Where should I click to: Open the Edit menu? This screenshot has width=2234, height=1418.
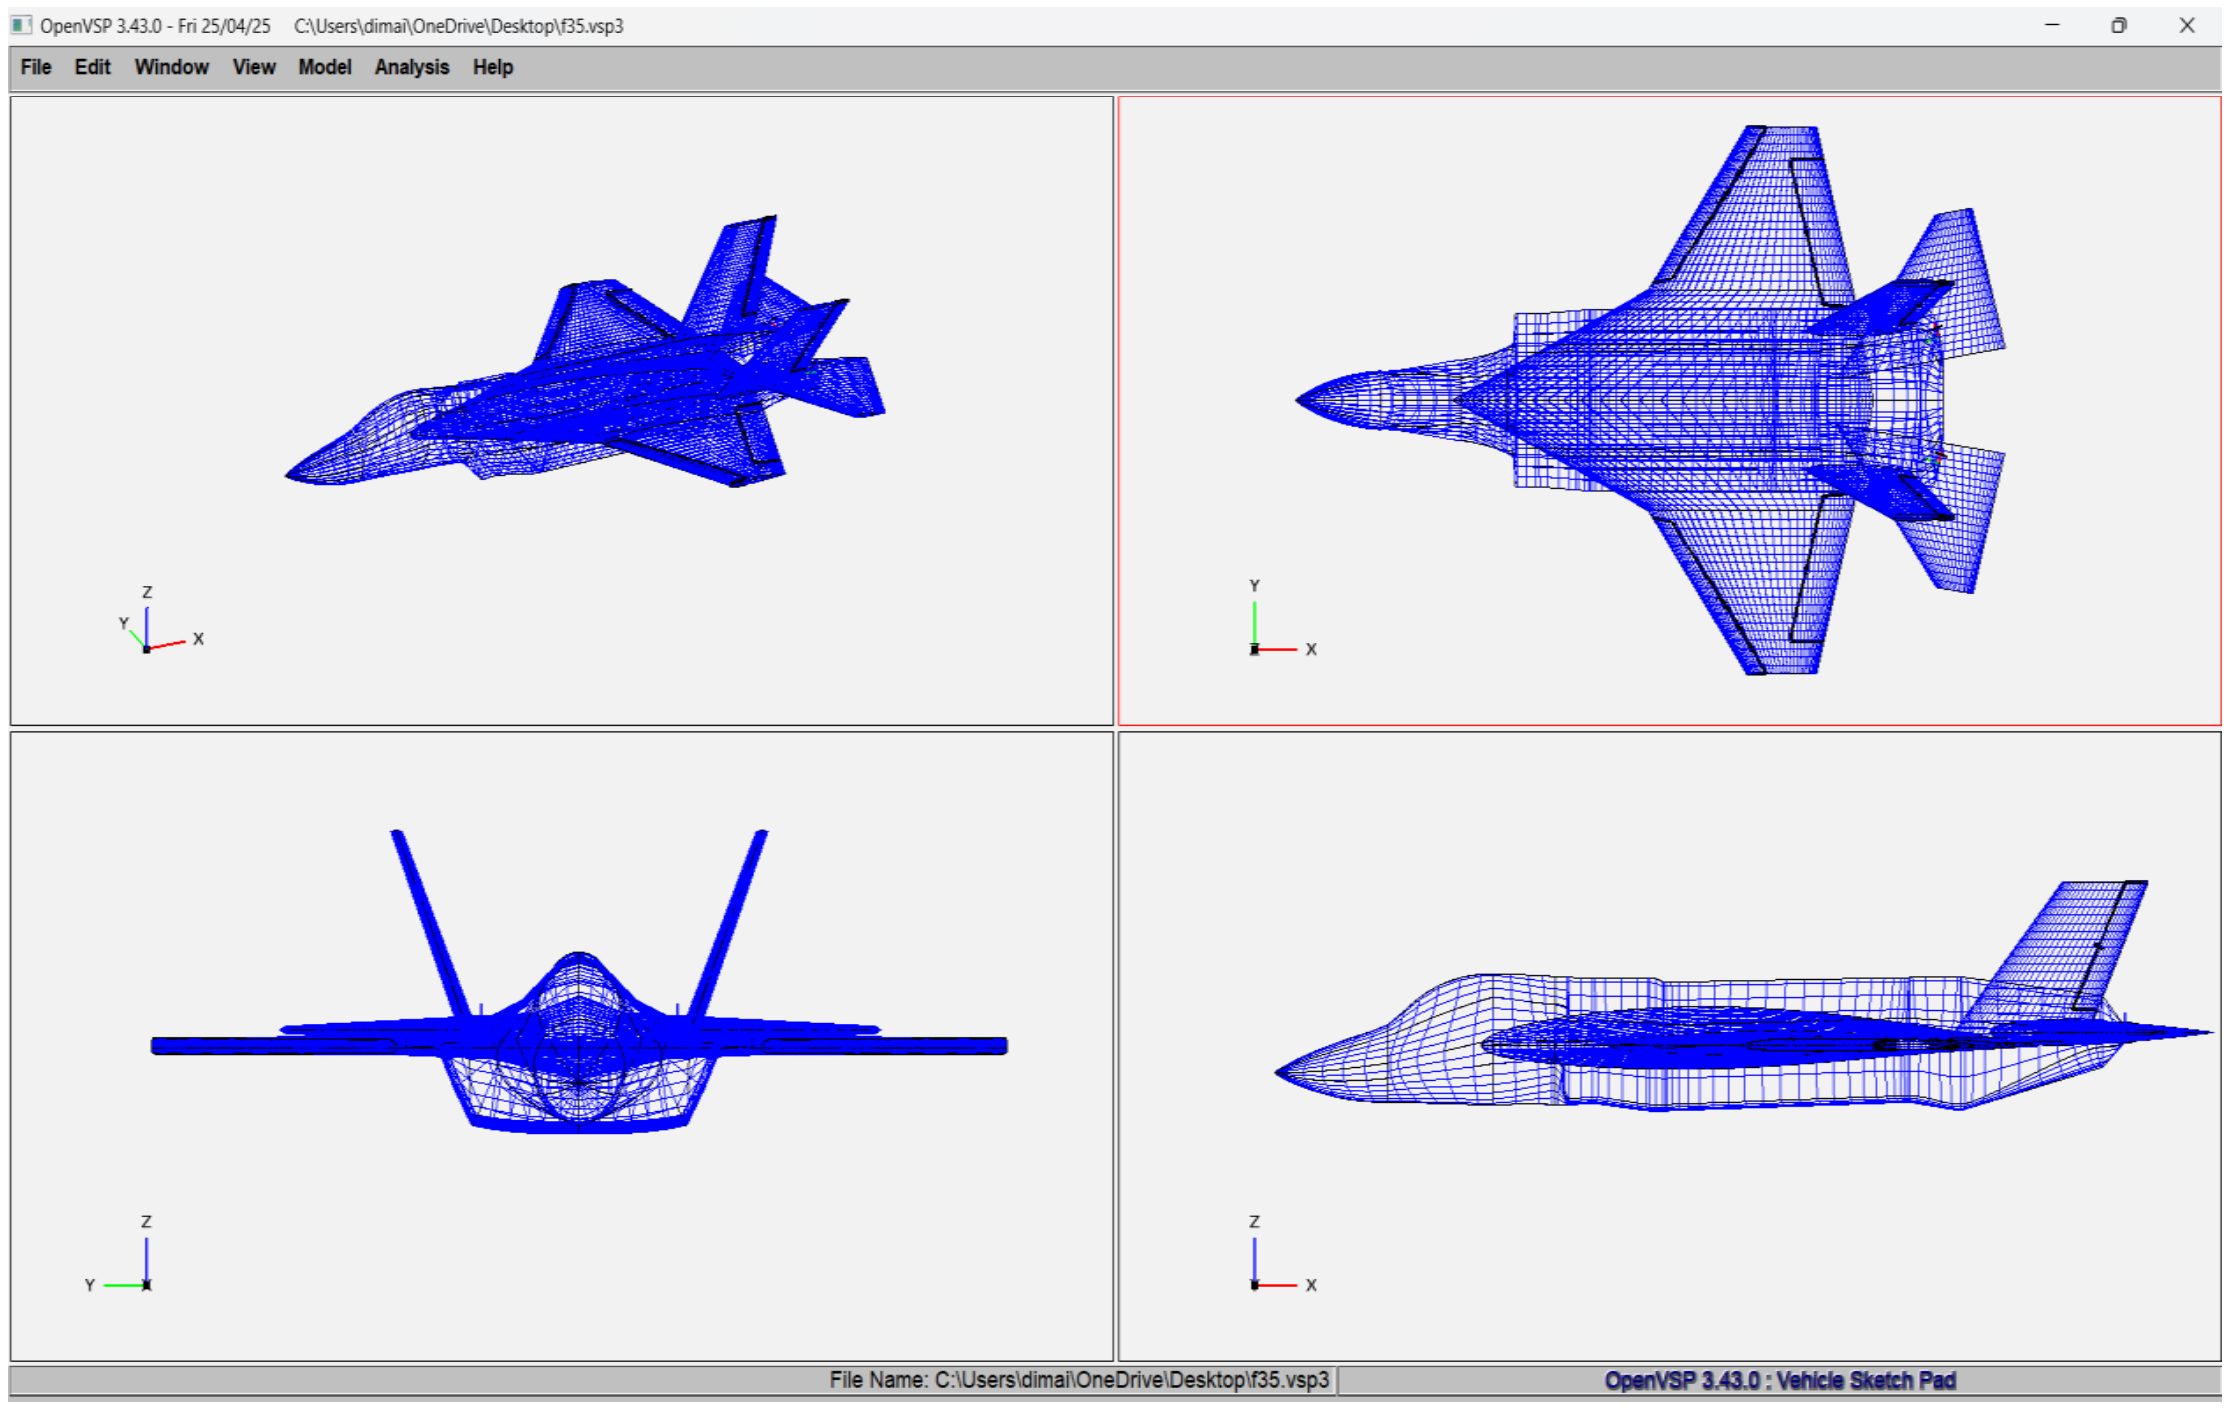92,67
